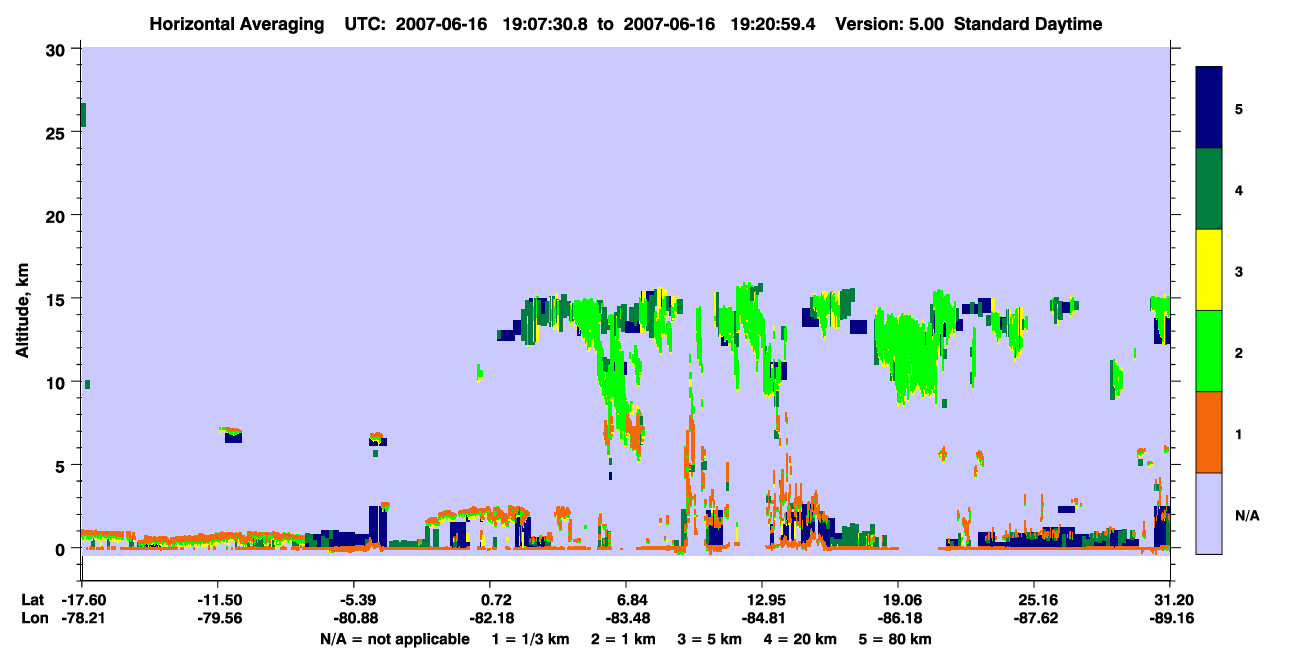Click the longitude value -83.48

626,619
